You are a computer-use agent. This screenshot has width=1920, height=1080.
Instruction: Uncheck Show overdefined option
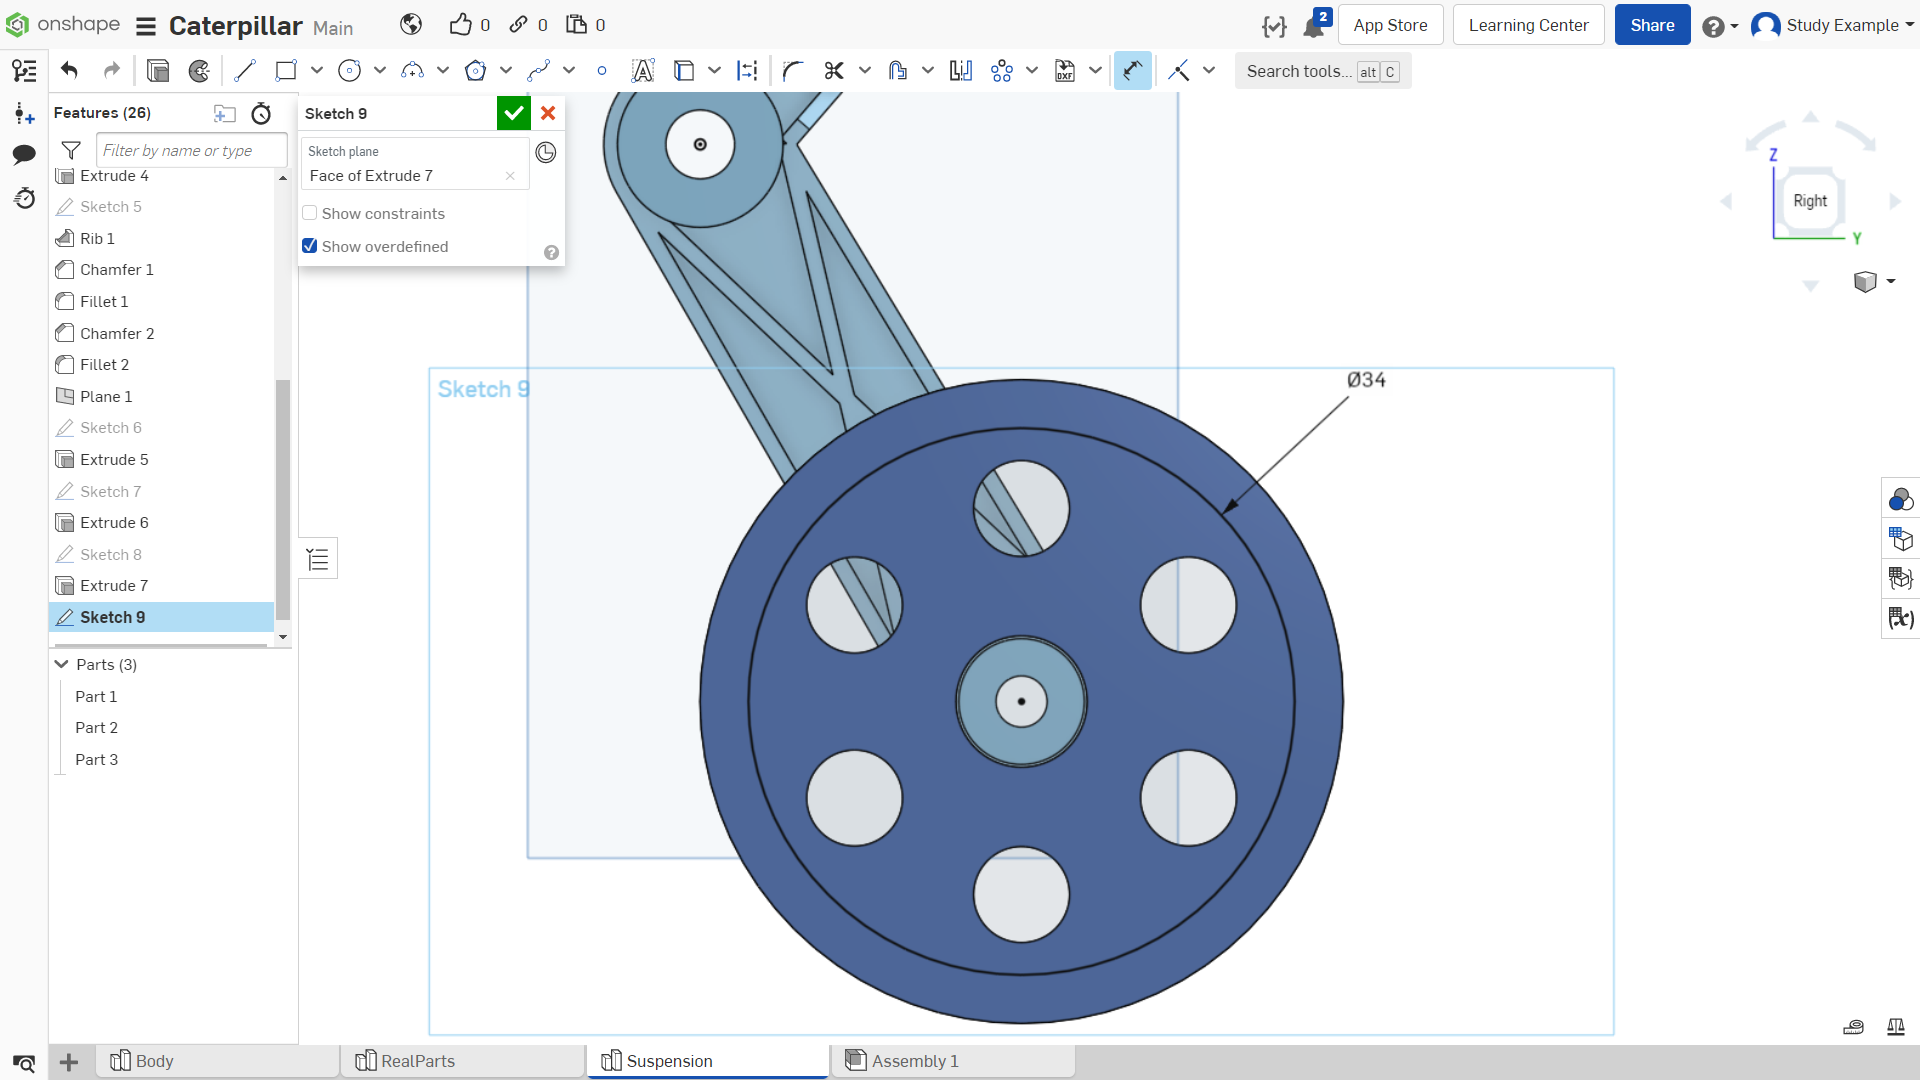point(310,246)
